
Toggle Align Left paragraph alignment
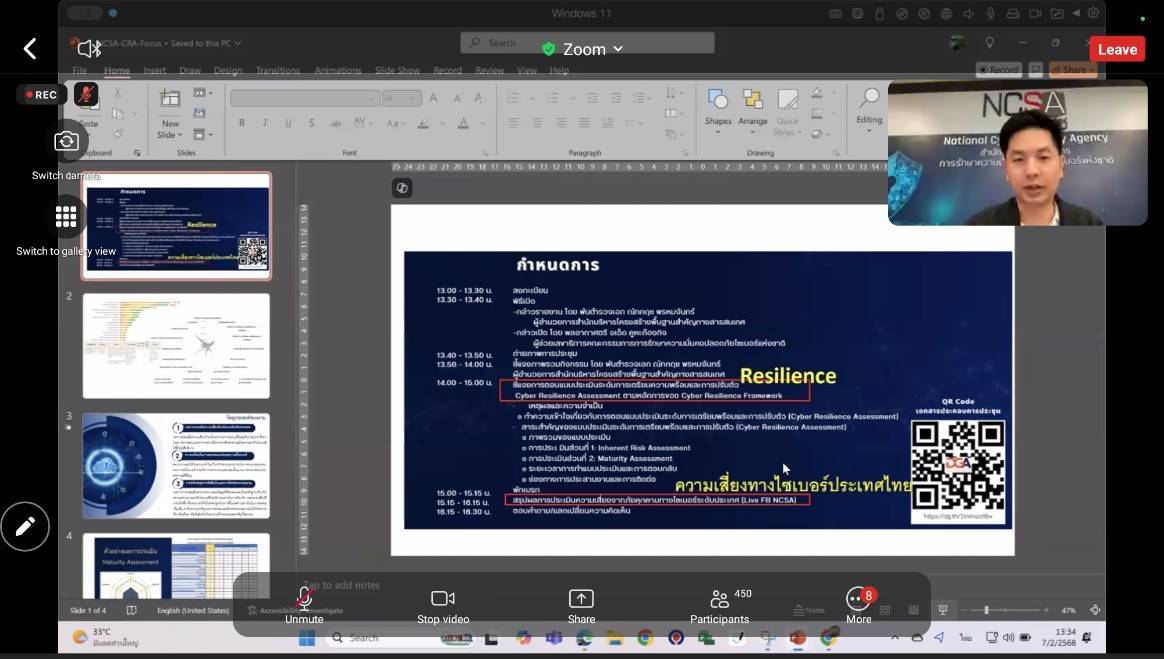point(513,122)
